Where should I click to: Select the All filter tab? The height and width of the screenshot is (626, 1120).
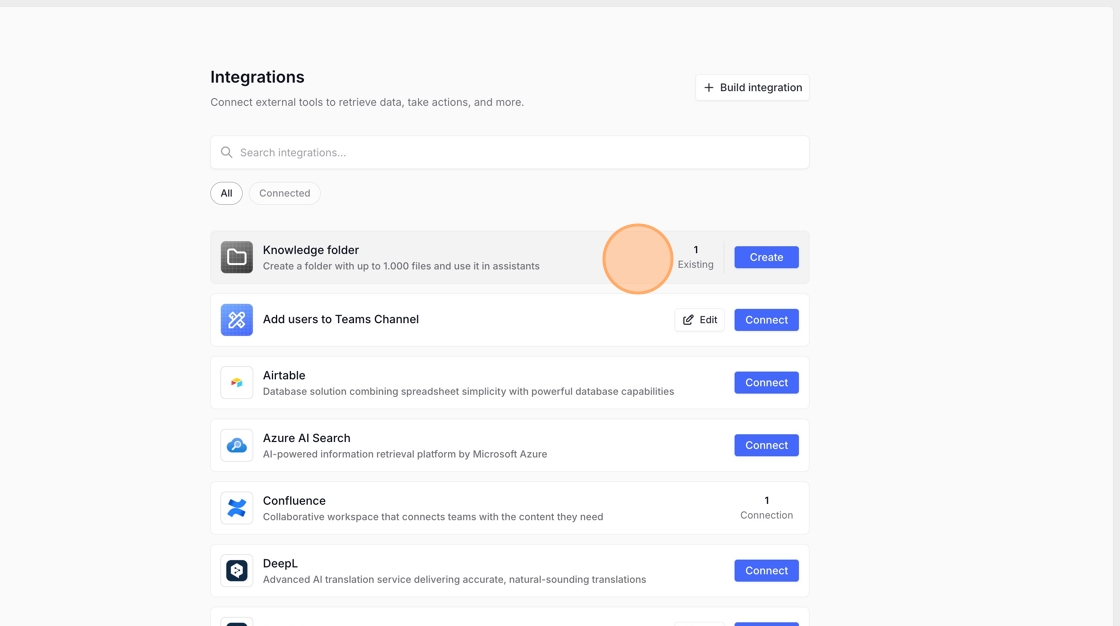point(226,193)
